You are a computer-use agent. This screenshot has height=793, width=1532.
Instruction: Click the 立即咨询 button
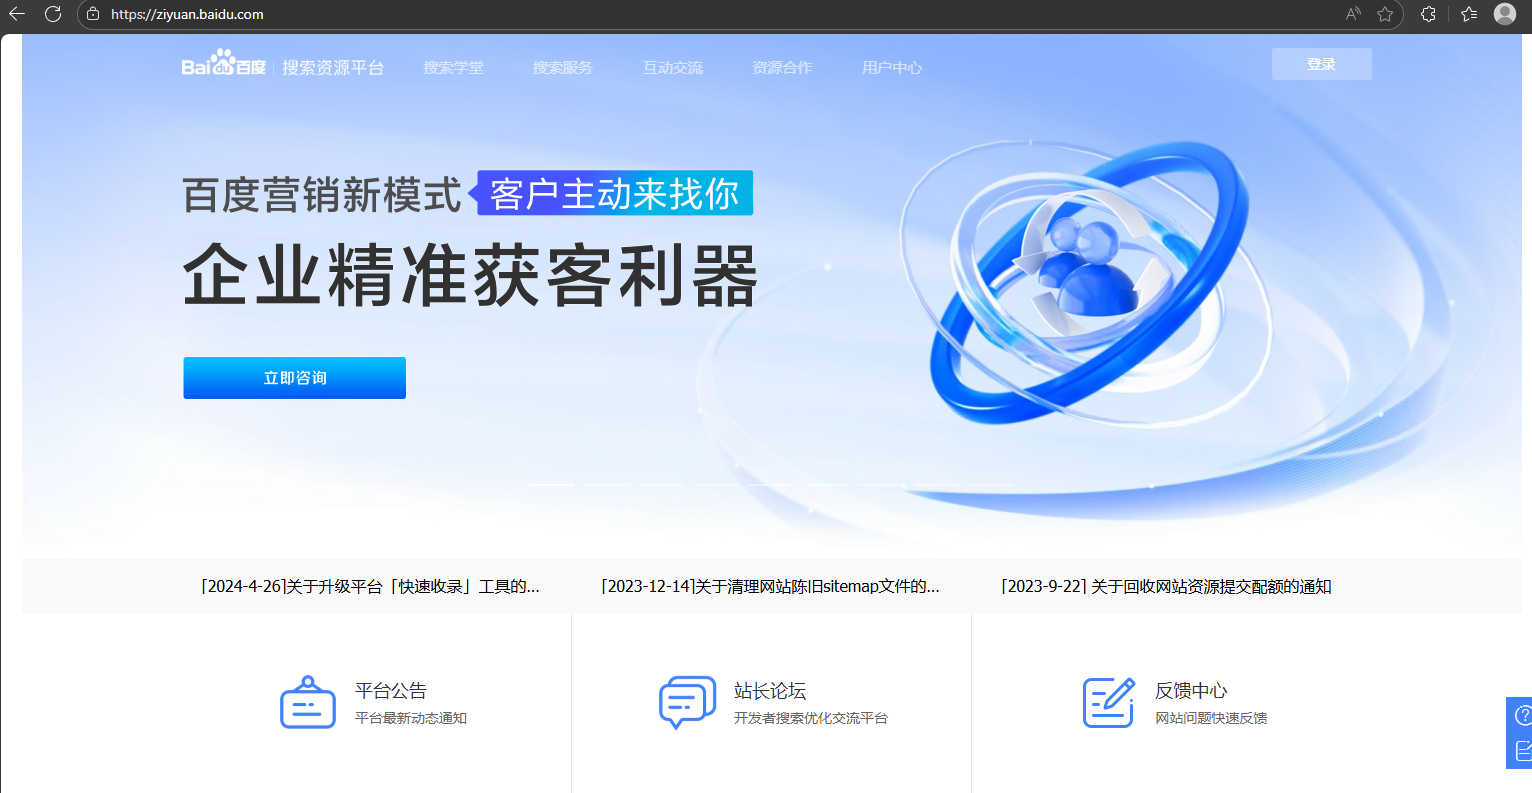click(x=294, y=378)
